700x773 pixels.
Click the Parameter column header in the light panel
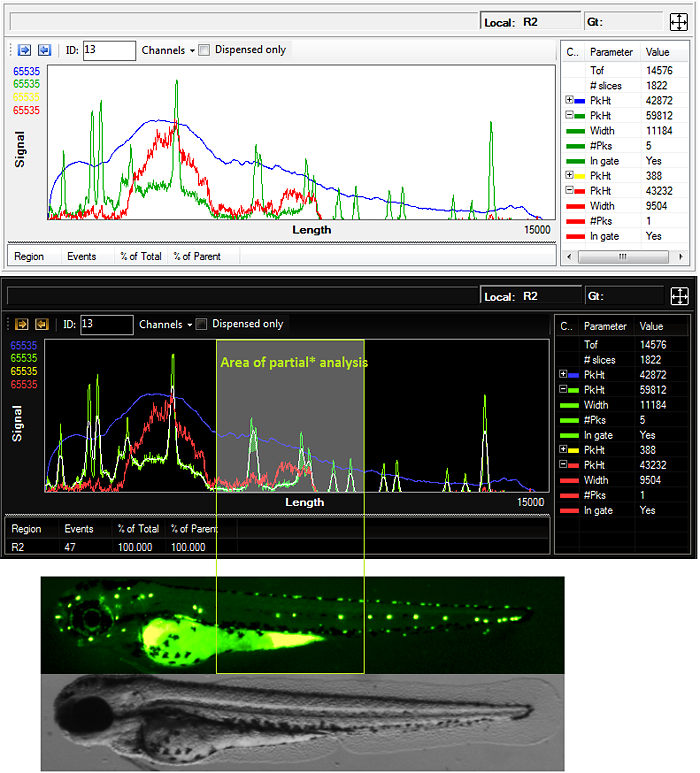pos(611,51)
